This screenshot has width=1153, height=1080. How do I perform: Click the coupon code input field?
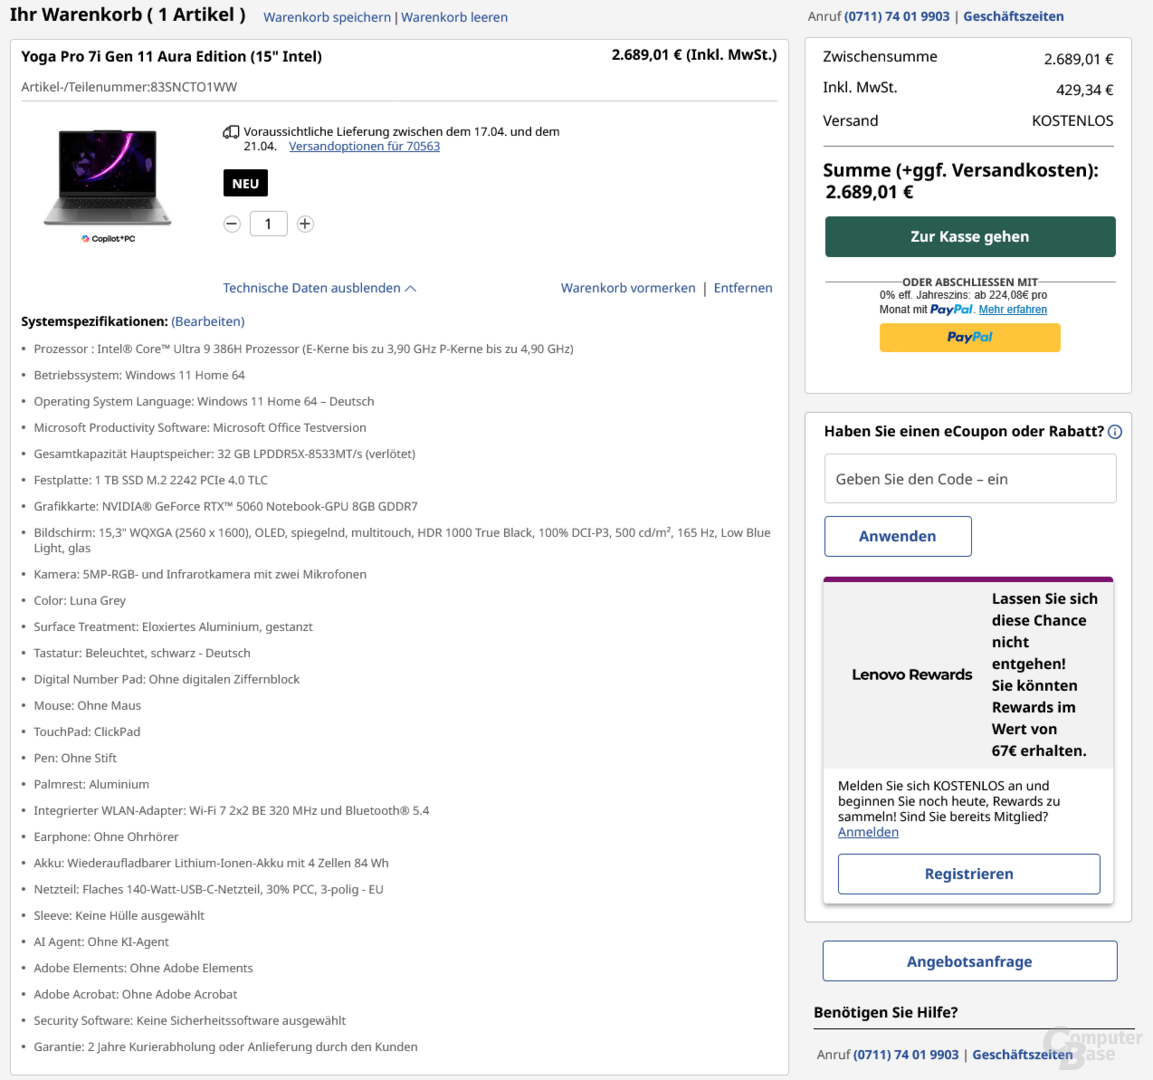tap(969, 478)
